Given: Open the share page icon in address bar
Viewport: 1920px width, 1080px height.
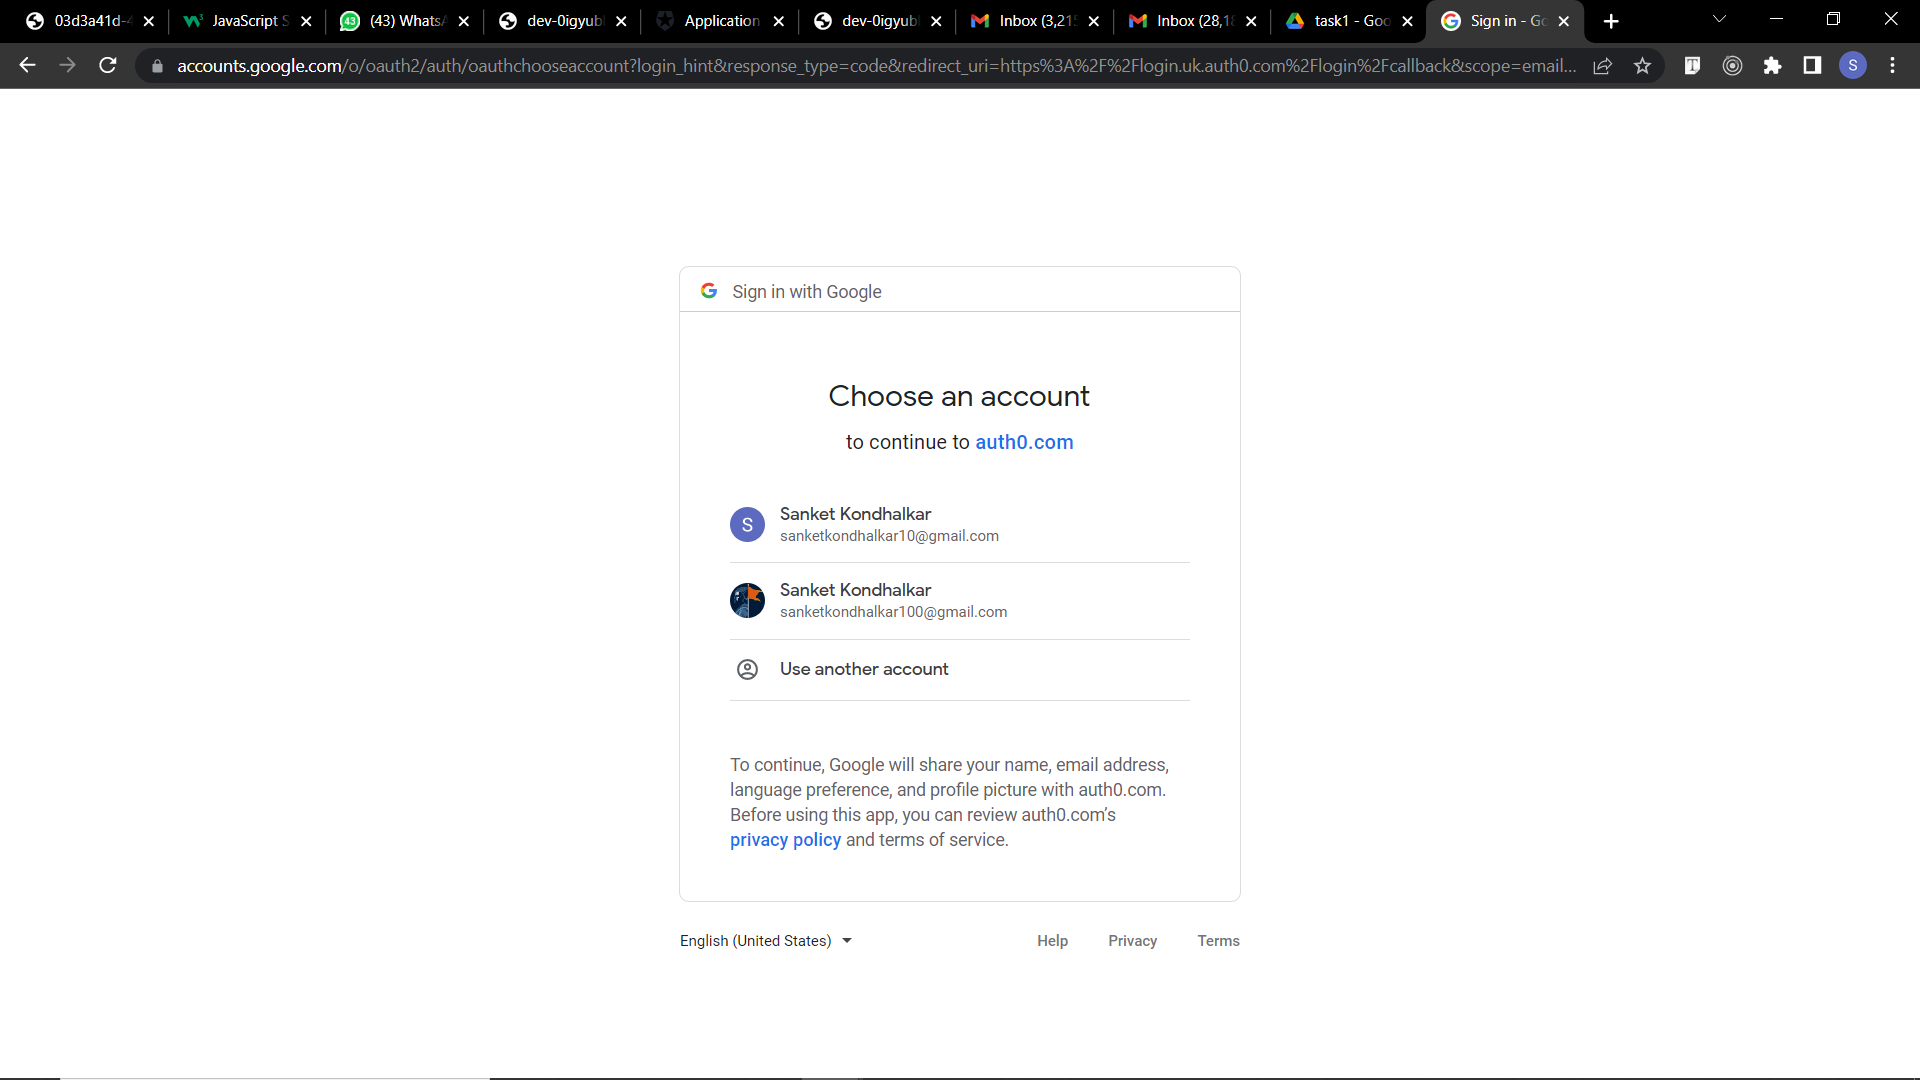Looking at the screenshot, I should 1602,66.
